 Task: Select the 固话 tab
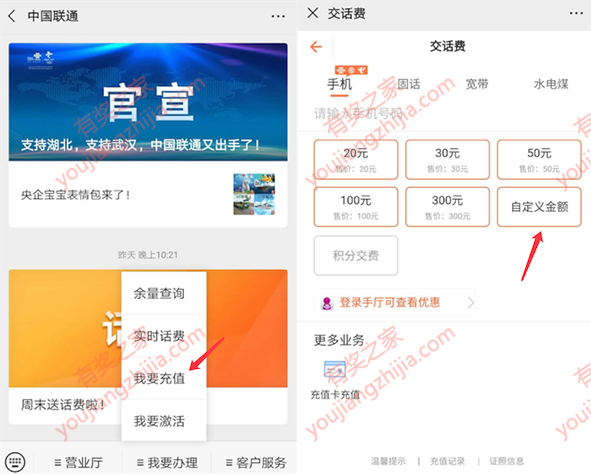click(x=409, y=84)
